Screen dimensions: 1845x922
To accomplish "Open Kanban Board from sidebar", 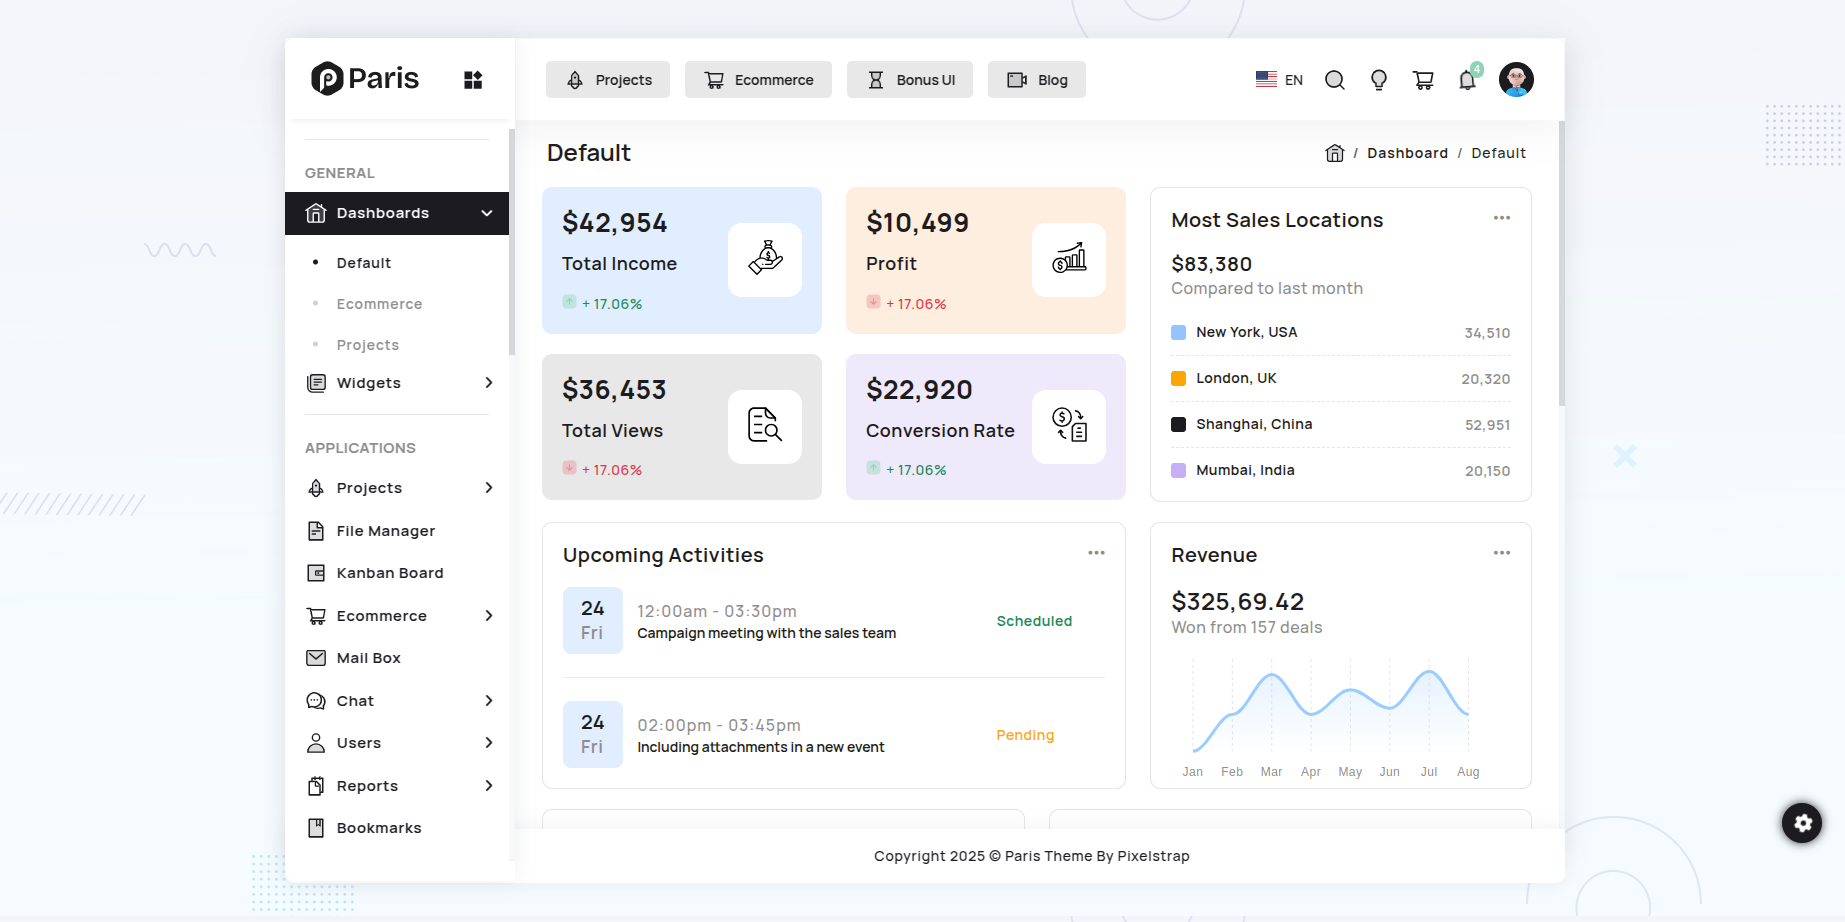I will pos(389,573).
